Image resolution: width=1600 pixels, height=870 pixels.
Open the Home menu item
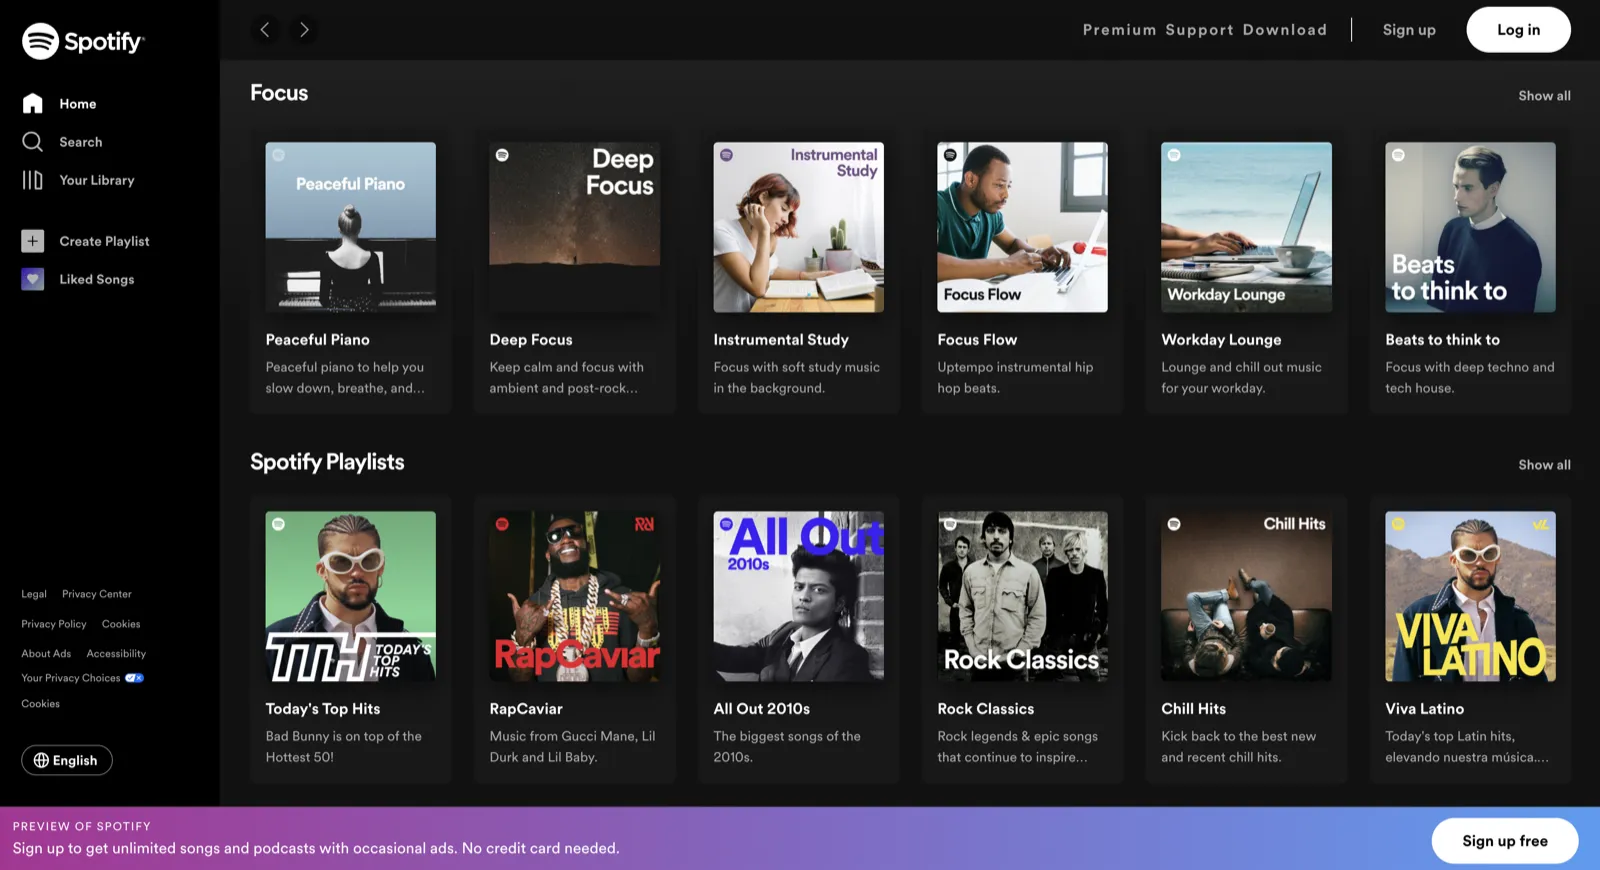(78, 104)
